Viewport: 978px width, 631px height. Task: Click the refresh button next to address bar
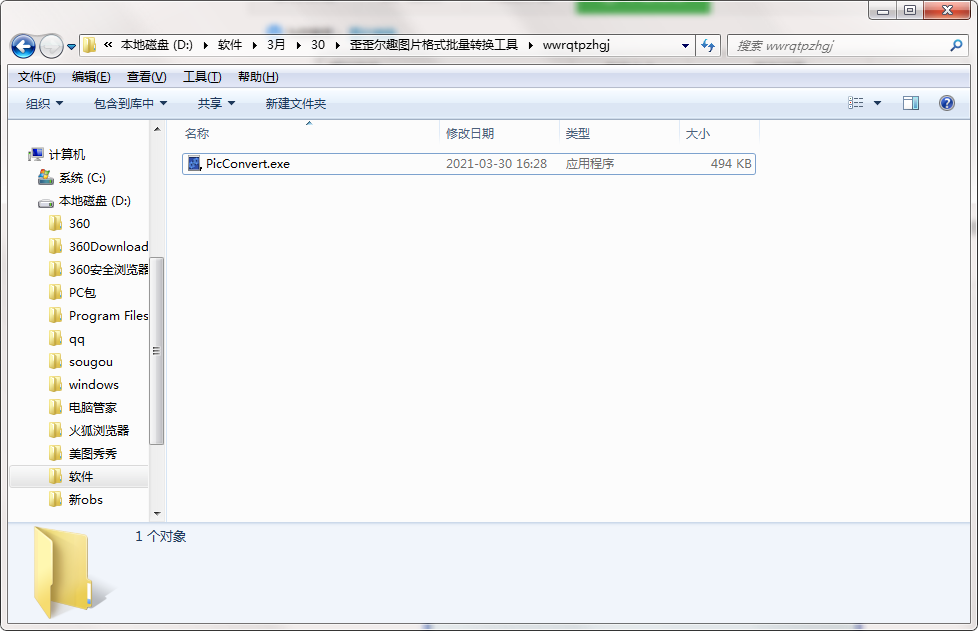coord(708,46)
